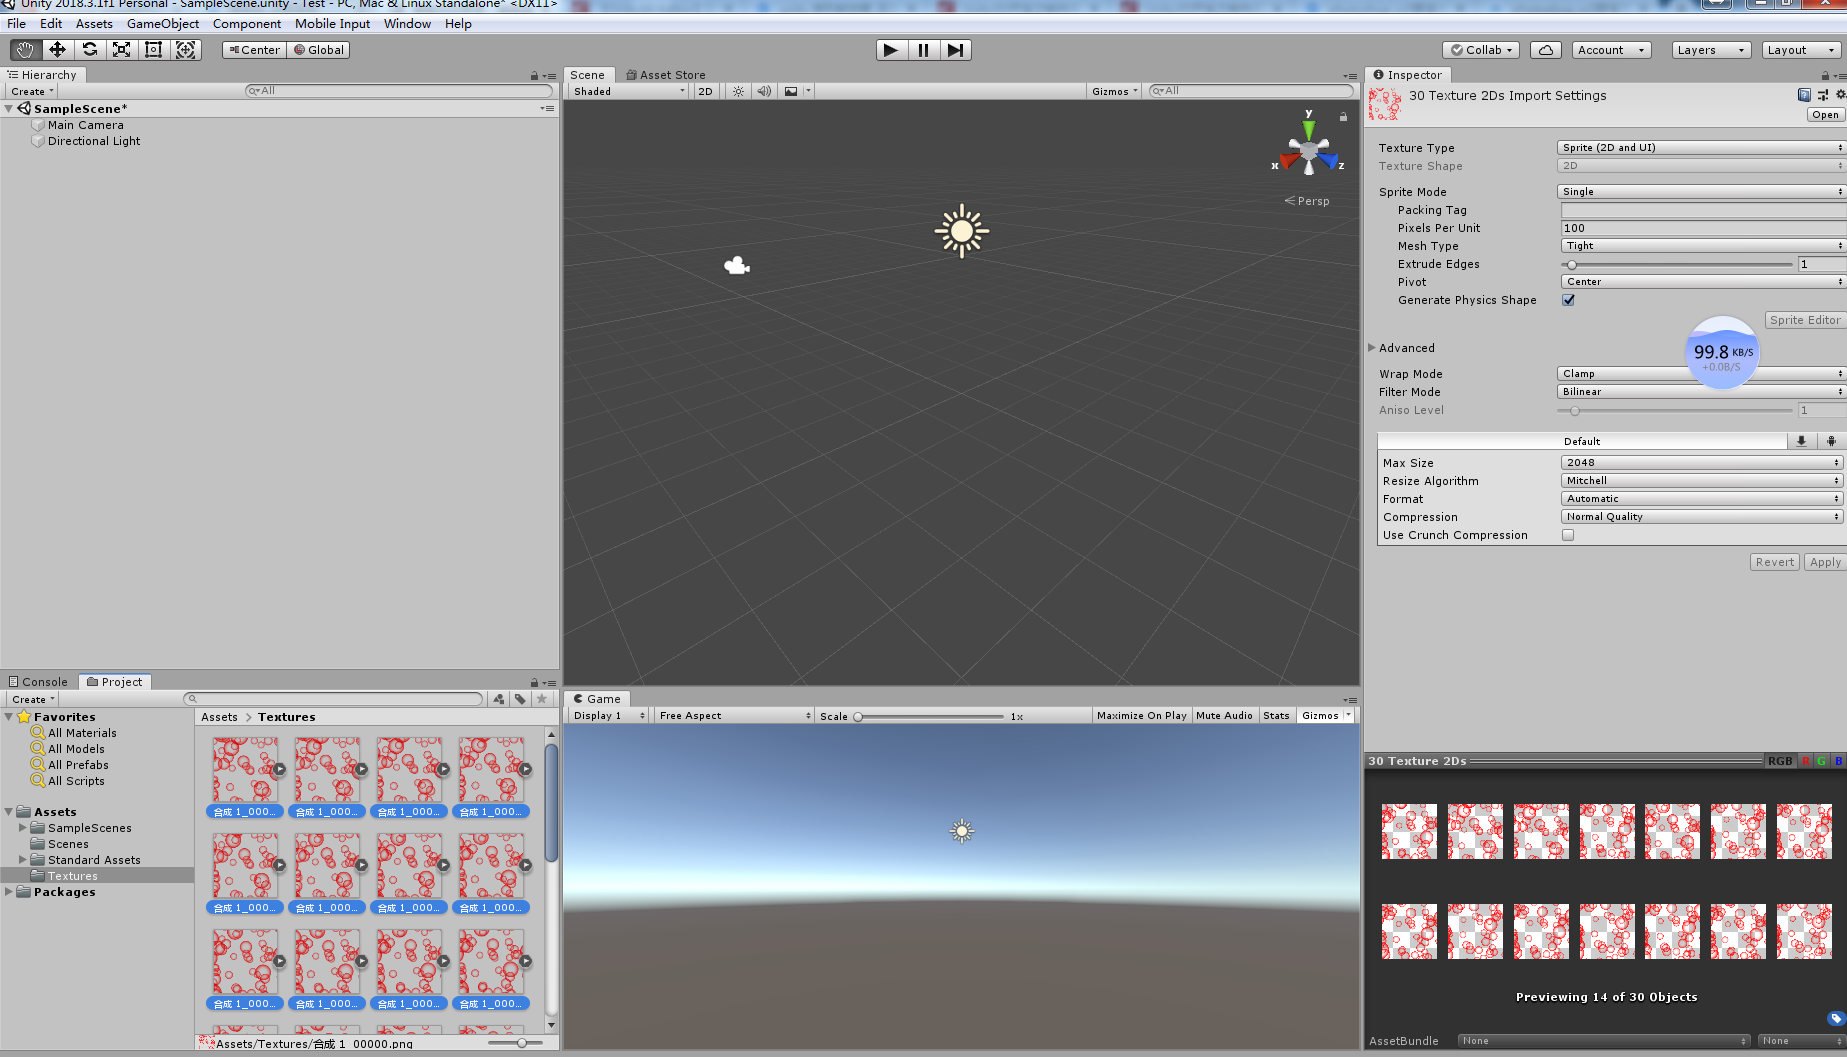This screenshot has height=1057, width=1847.
Task: Open the Component menu
Action: 247,24
